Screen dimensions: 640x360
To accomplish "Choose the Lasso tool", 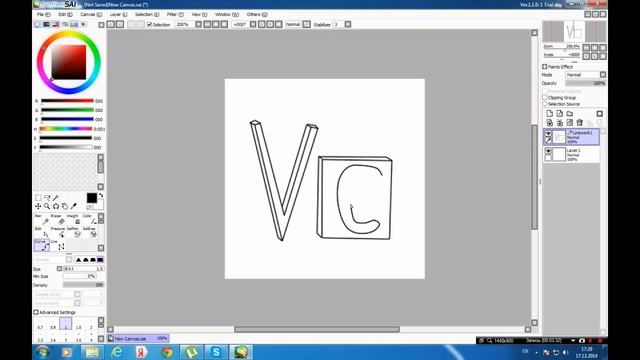I will (47, 198).
